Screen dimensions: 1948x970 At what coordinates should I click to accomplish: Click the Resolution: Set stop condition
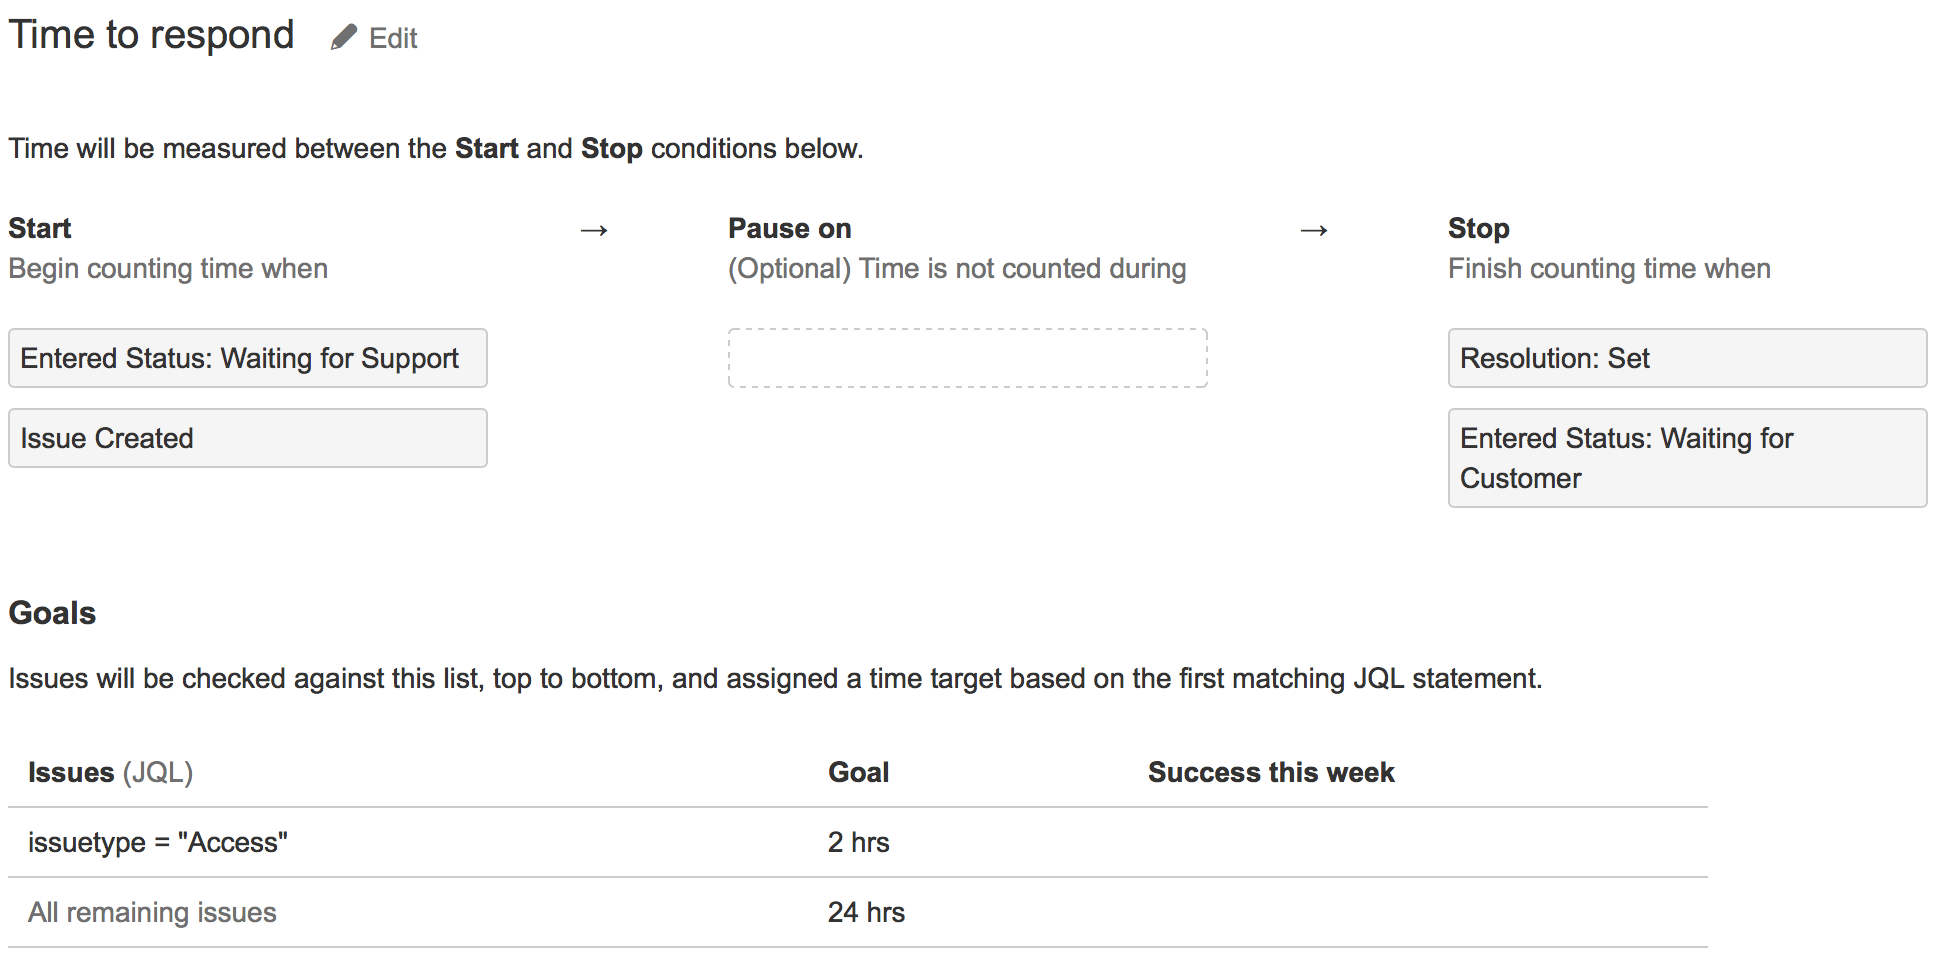[1686, 358]
